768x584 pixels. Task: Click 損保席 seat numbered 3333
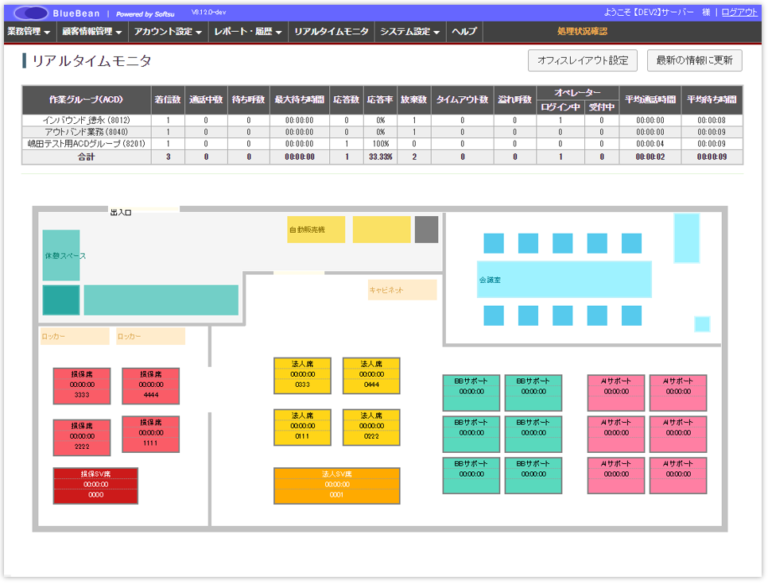pyautogui.click(x=81, y=385)
